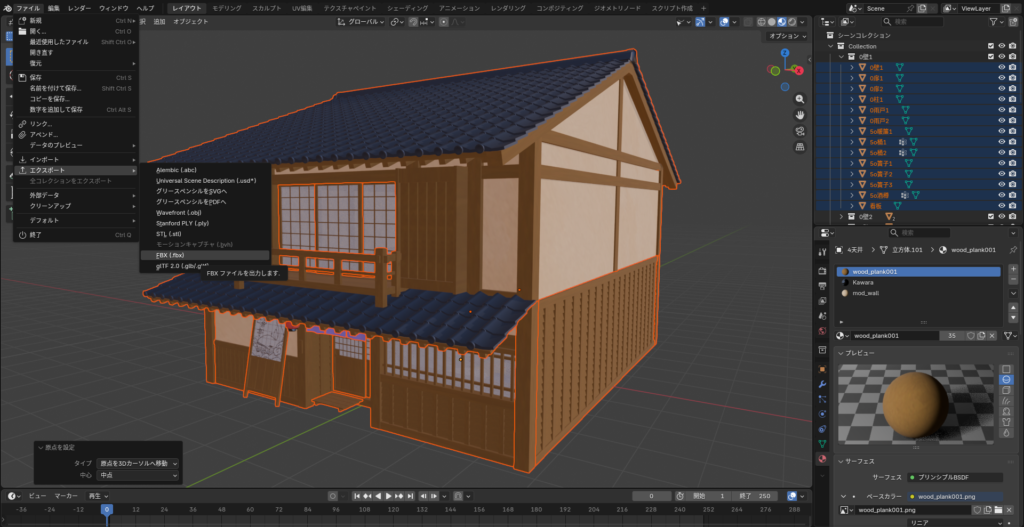This screenshot has height=527, width=1024.
Task: Click the viewport zoom magnifier icon
Action: click(800, 99)
